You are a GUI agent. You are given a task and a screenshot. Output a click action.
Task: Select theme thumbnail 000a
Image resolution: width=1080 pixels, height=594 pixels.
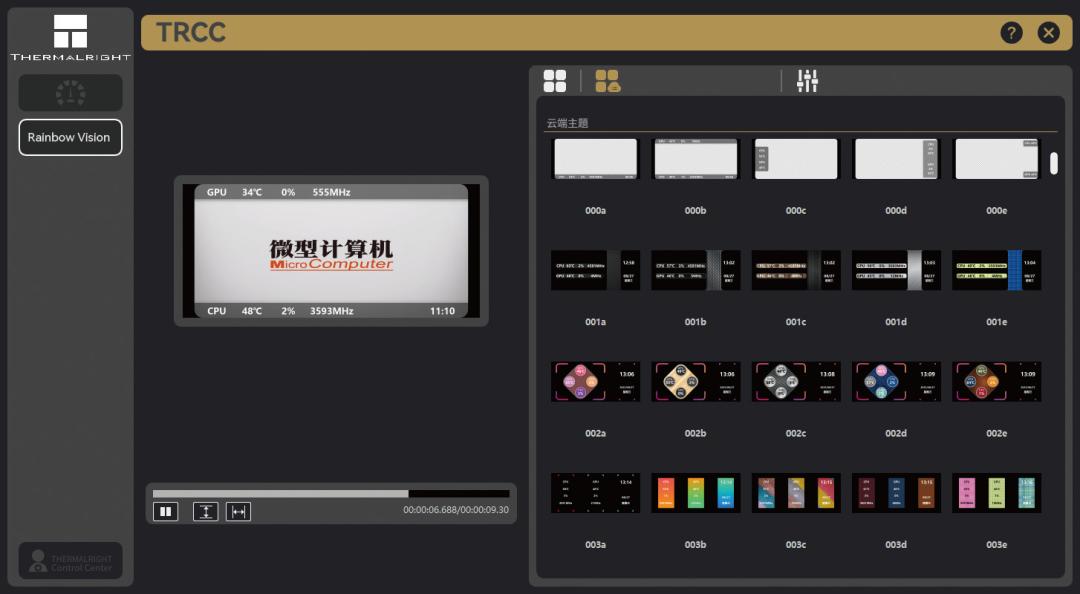[x=596, y=159]
